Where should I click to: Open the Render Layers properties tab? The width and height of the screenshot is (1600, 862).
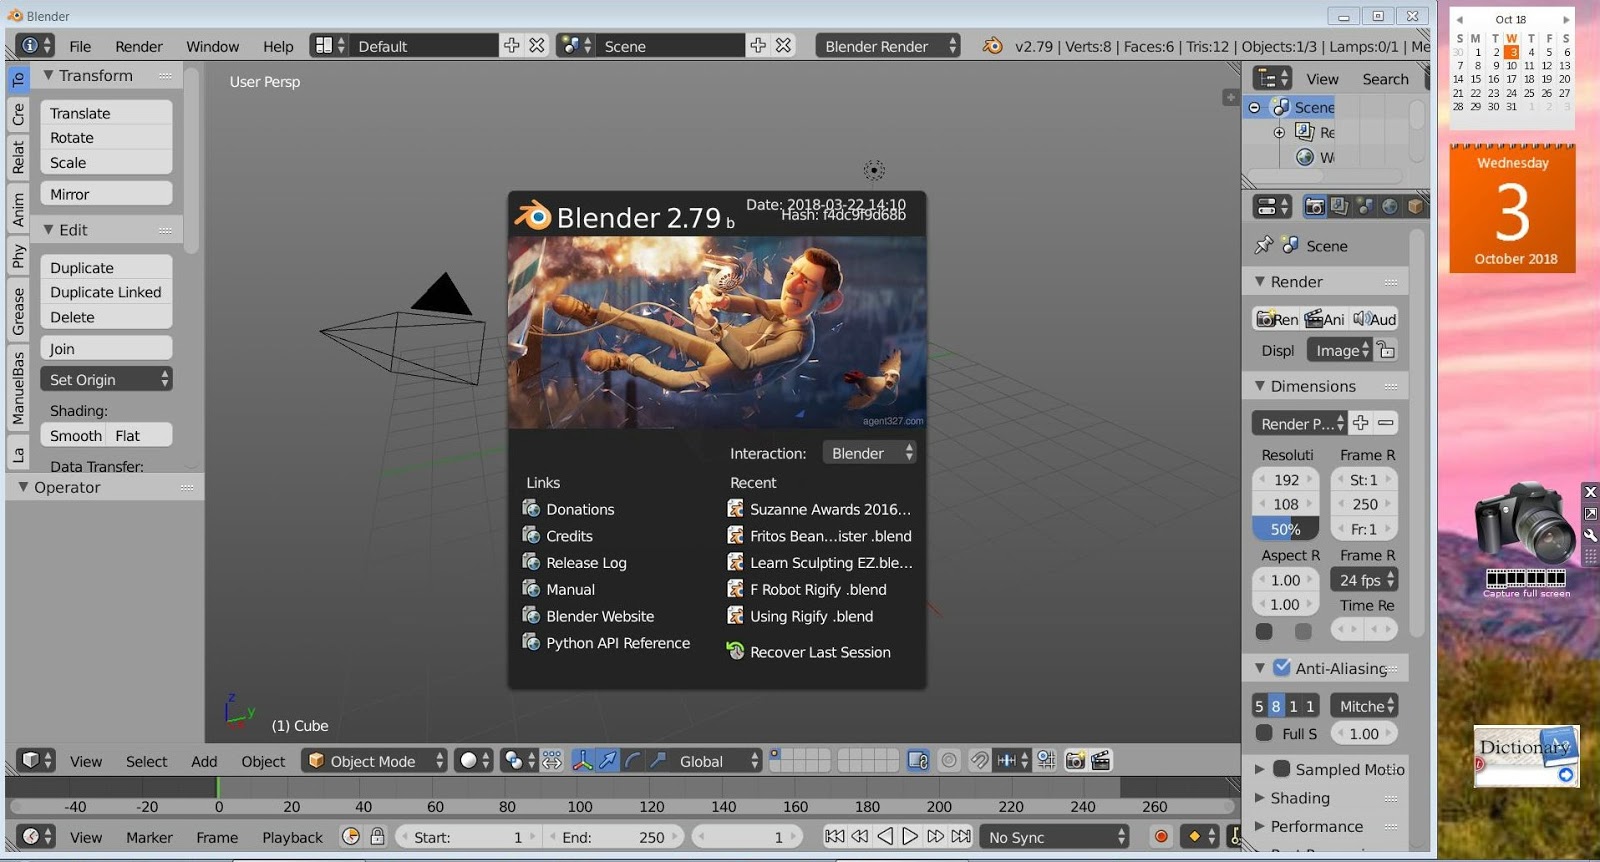(x=1340, y=207)
